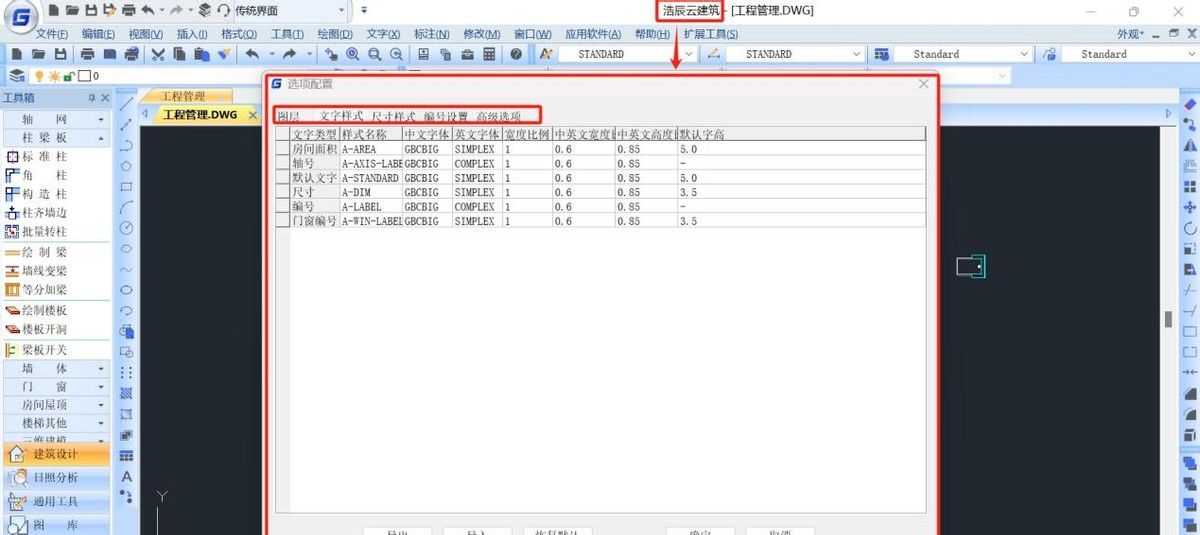Click the Eraser icon on right toolbar
This screenshot has width=1200, height=535.
click(x=1190, y=104)
